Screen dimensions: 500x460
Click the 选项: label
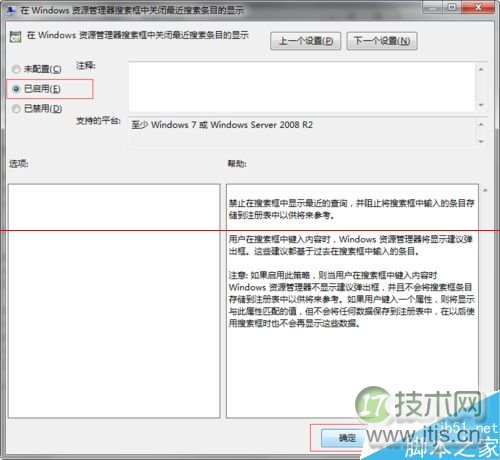(x=19, y=164)
